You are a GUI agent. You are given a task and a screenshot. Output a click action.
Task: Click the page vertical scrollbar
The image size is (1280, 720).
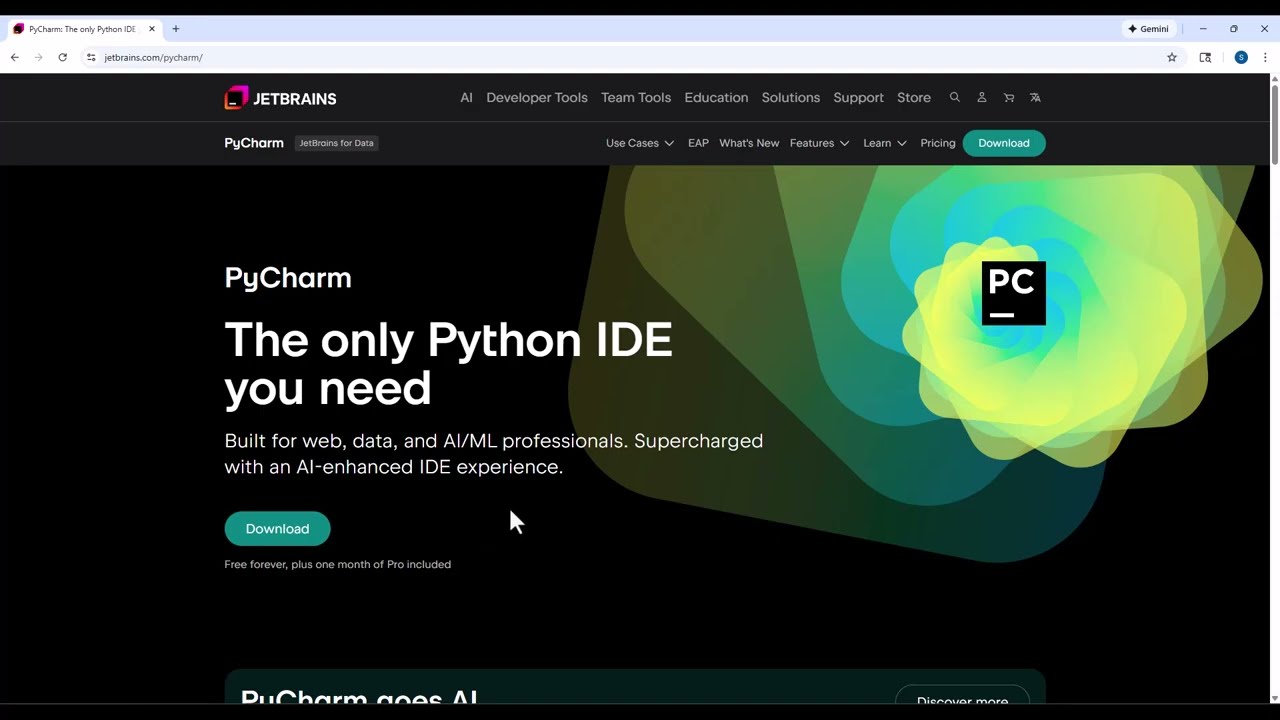tap(1274, 125)
